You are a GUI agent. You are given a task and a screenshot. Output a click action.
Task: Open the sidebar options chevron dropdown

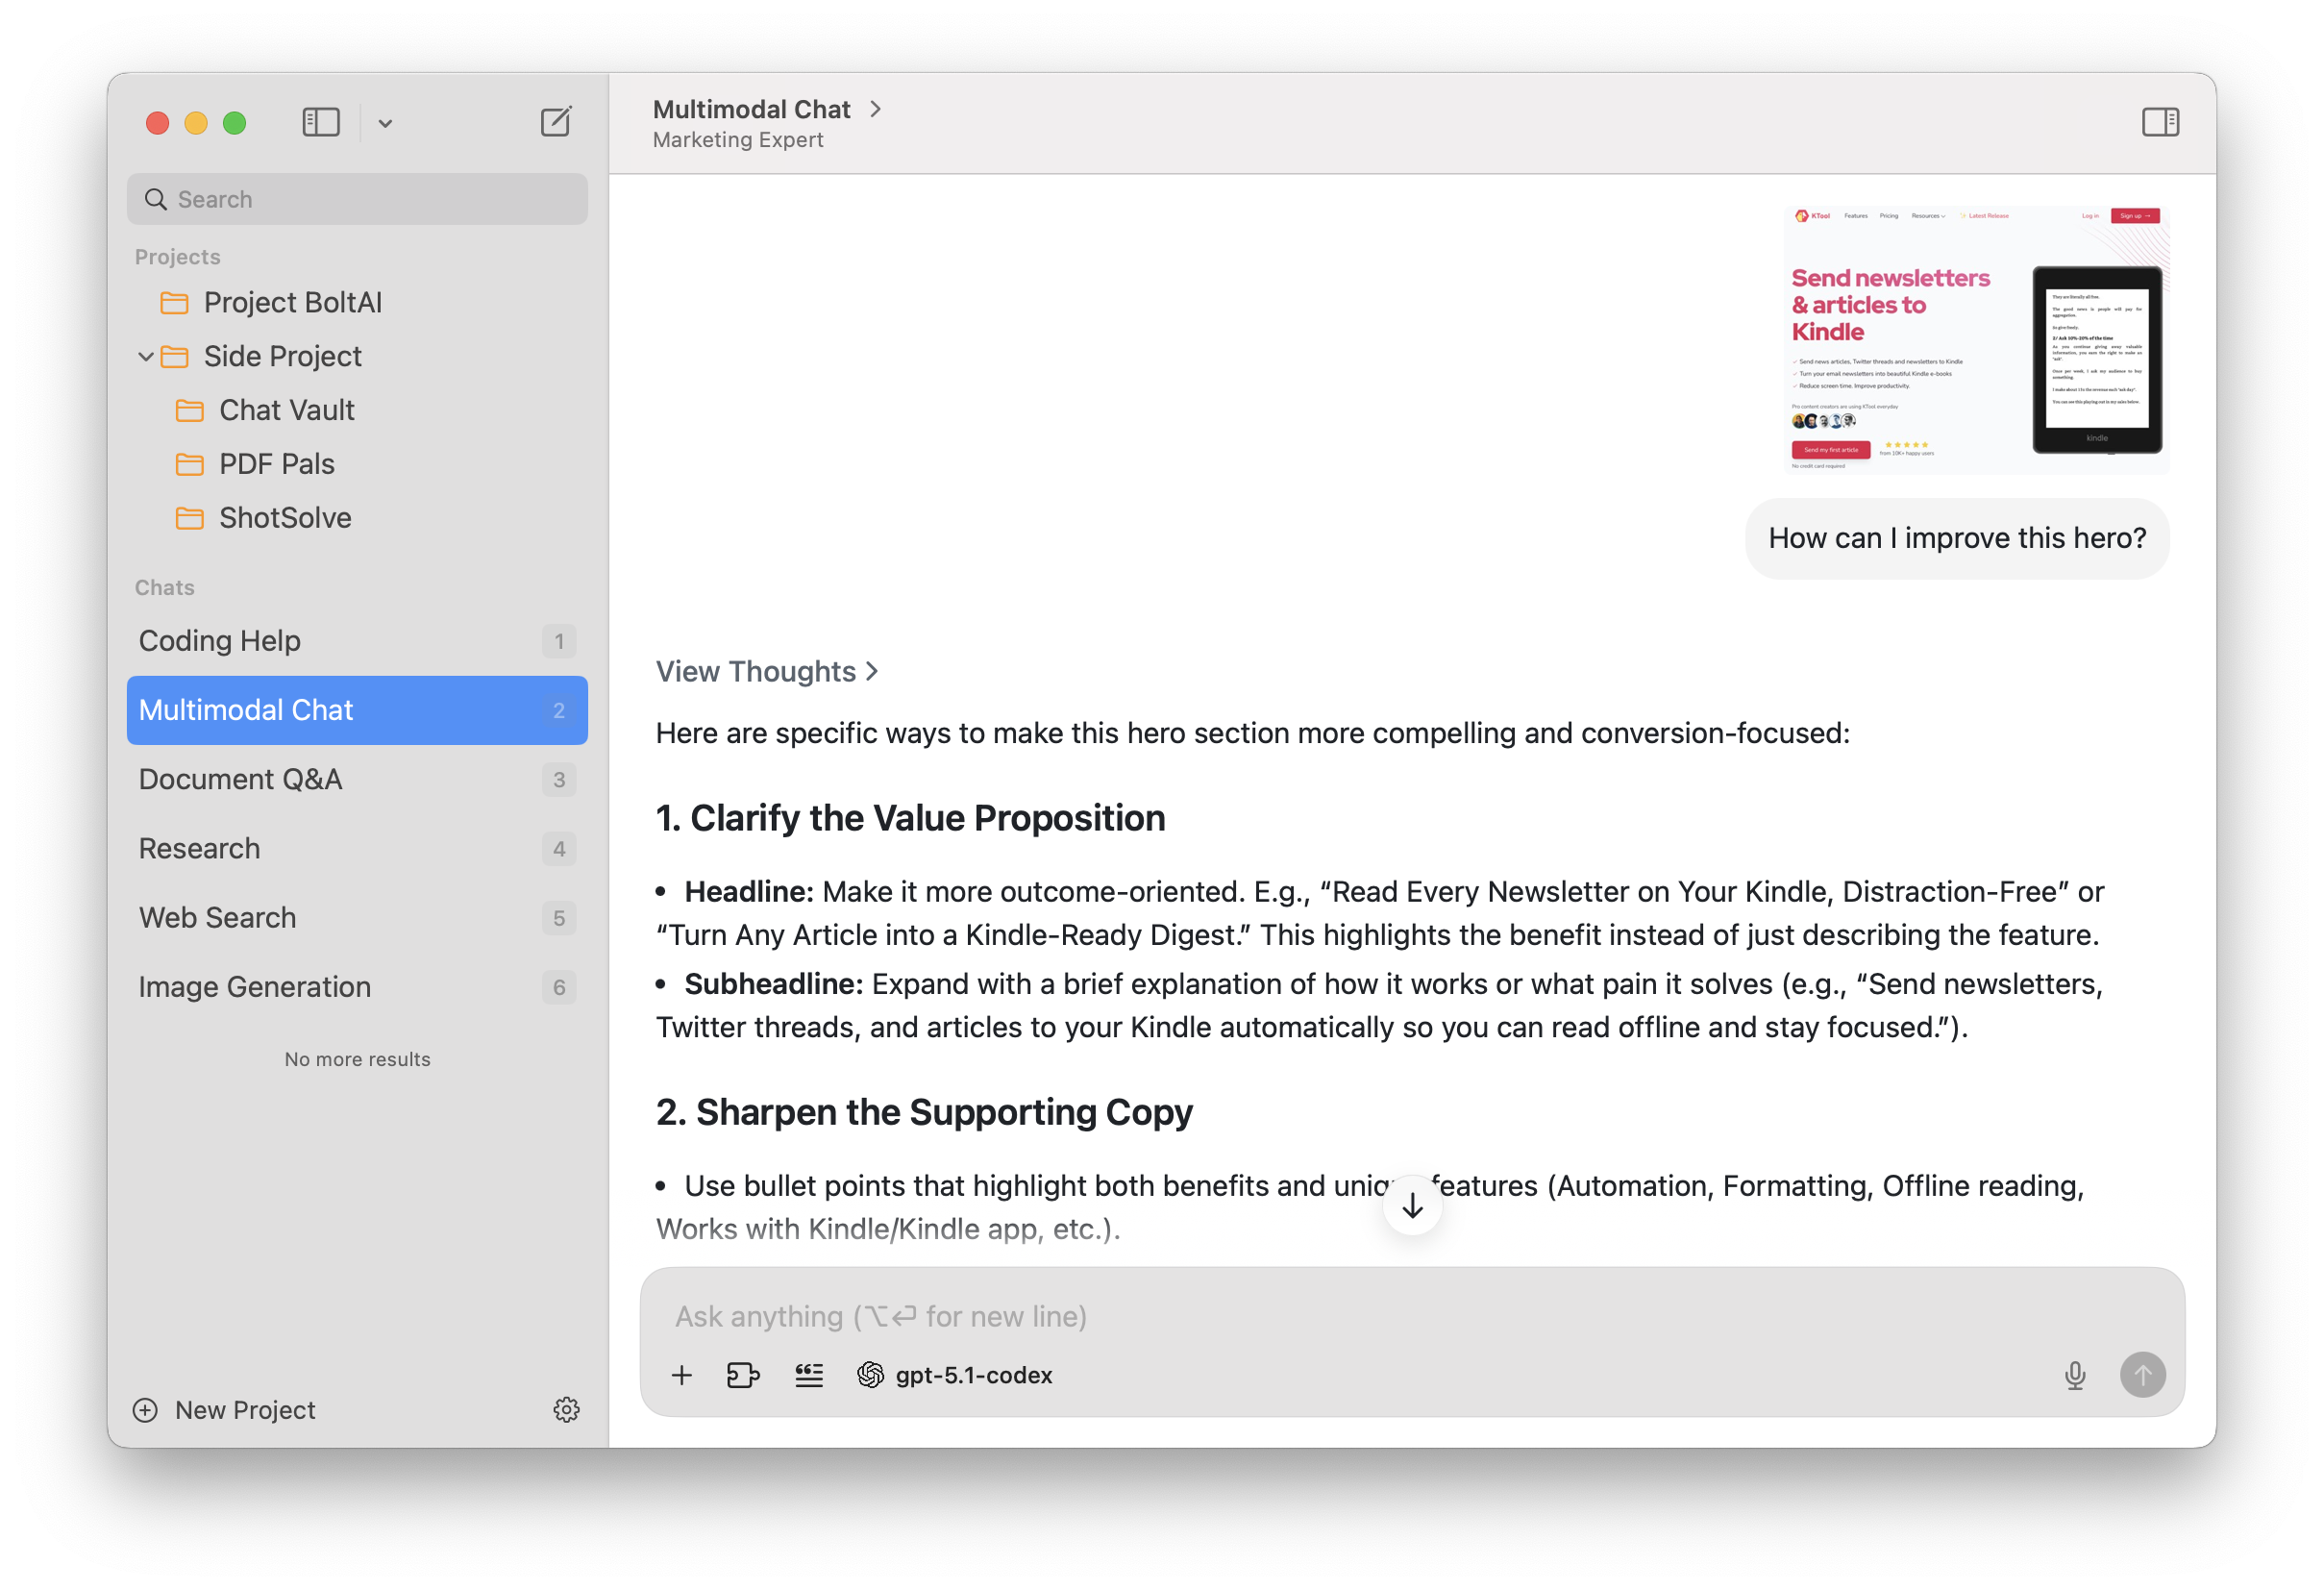(x=385, y=123)
